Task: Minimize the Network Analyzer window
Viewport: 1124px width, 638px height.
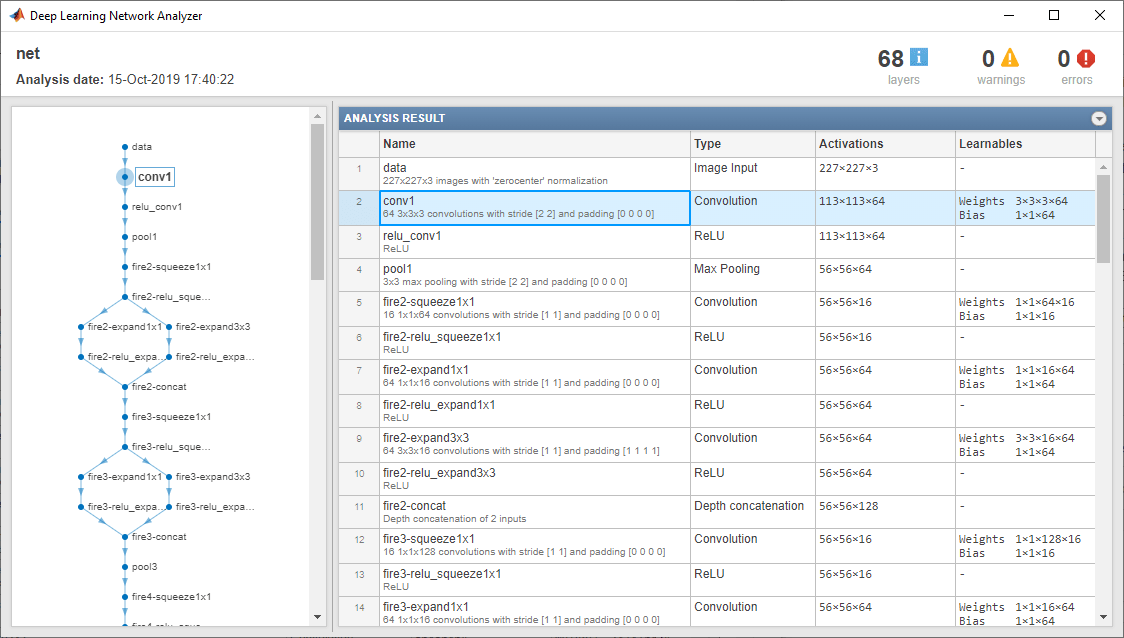Action: 1009,15
